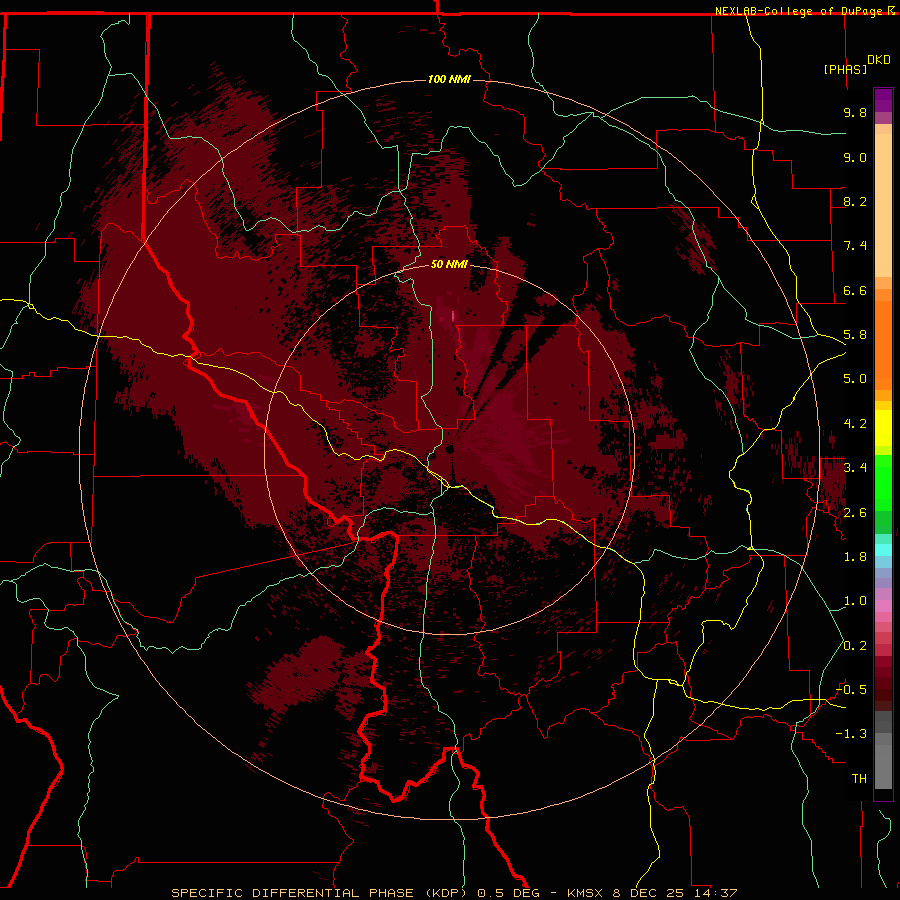
Task: Click the 100 NMI range ring label
Action: click(x=449, y=79)
